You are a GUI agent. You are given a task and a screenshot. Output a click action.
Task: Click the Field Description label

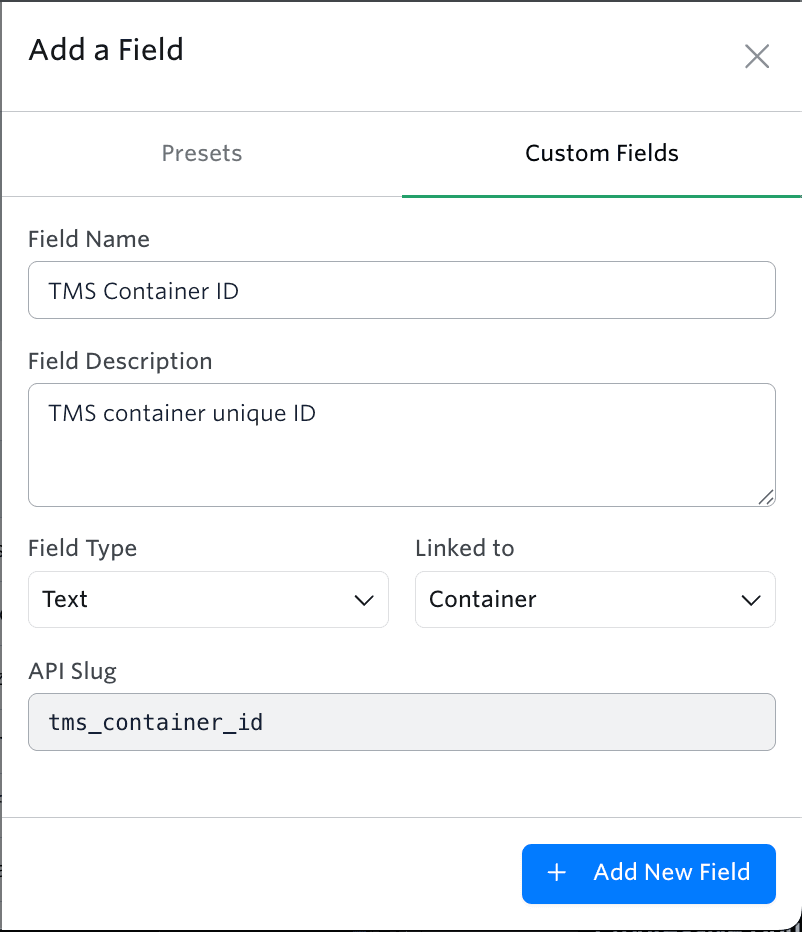pyautogui.click(x=120, y=361)
